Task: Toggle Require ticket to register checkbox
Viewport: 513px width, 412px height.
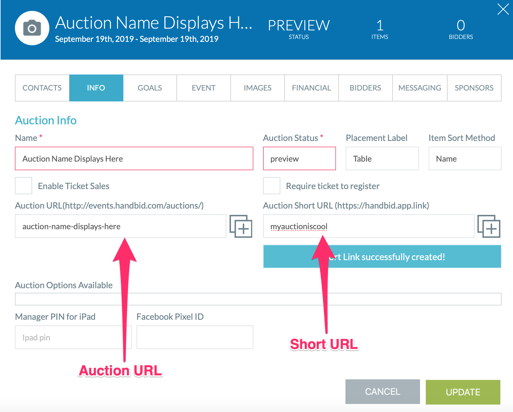Action: point(271,186)
